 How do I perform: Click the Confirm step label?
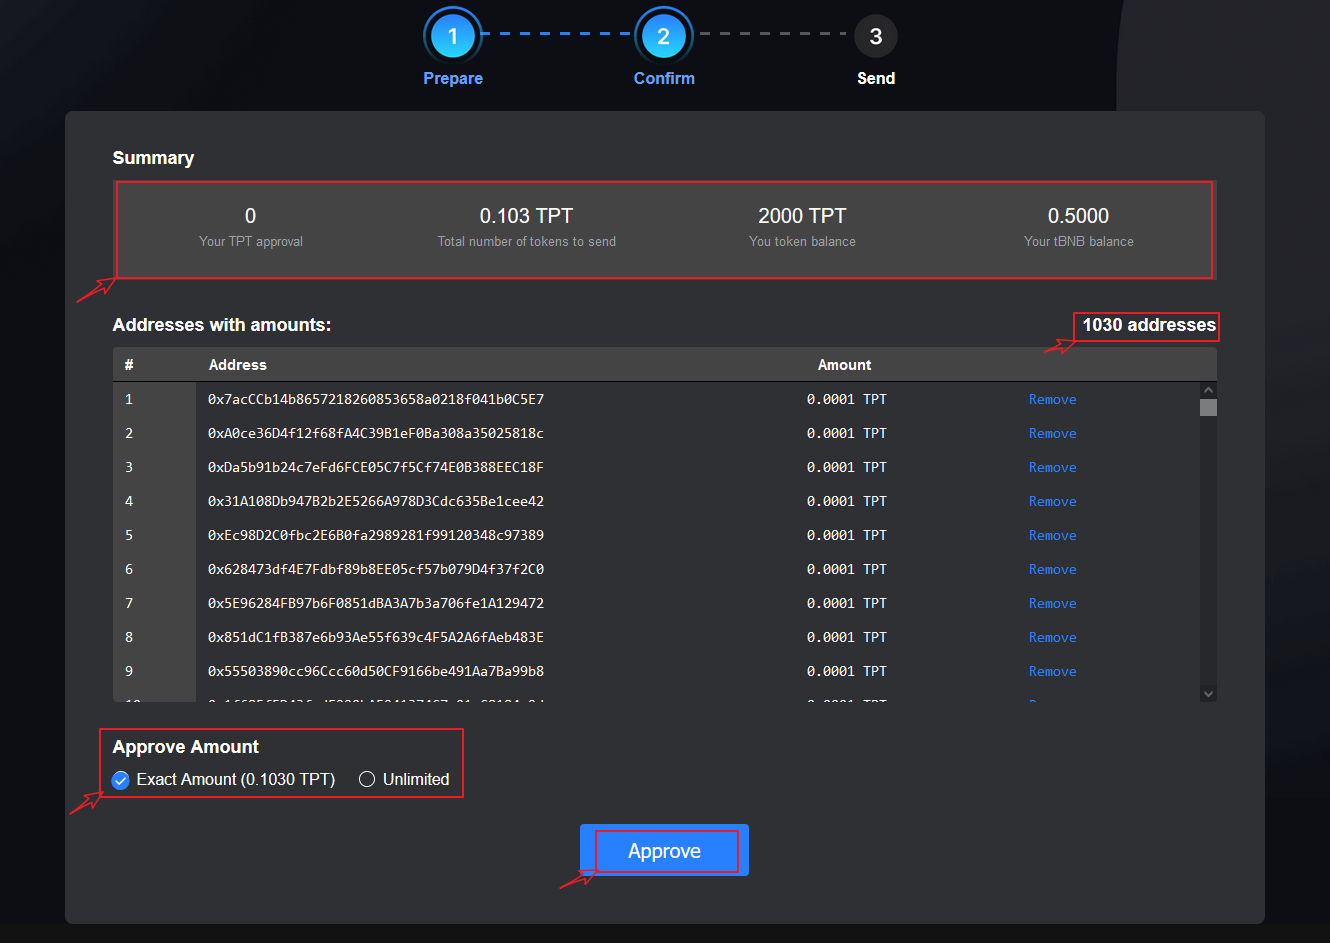point(664,78)
